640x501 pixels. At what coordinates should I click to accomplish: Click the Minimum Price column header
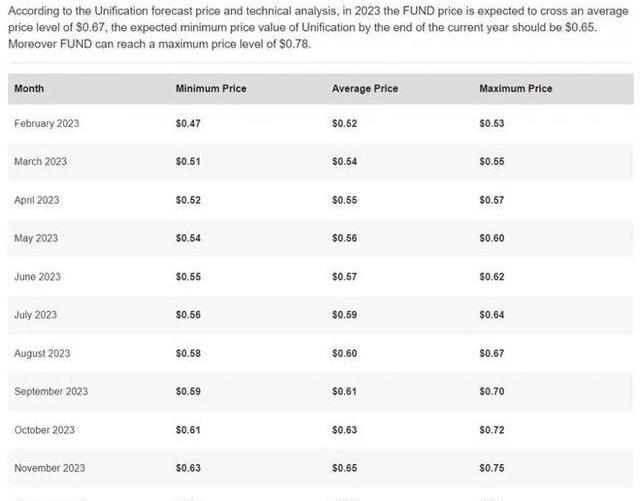[x=210, y=89]
